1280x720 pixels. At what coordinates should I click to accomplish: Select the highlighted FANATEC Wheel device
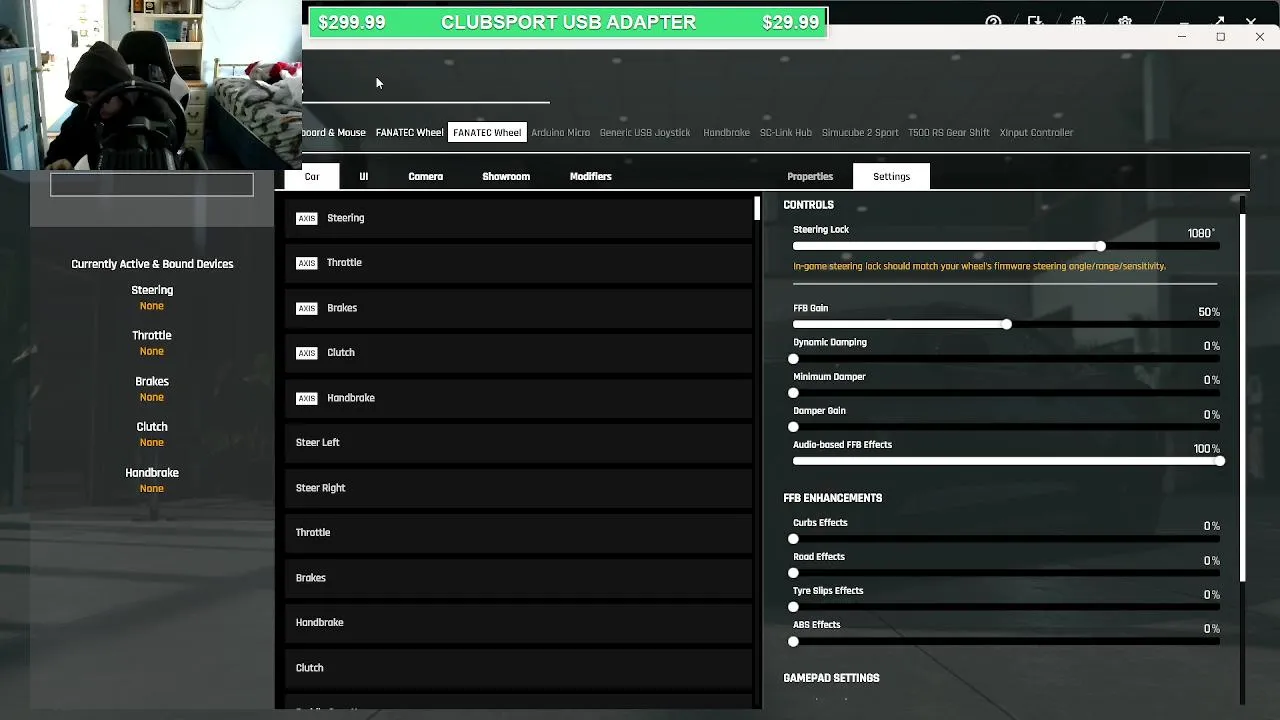tap(487, 132)
